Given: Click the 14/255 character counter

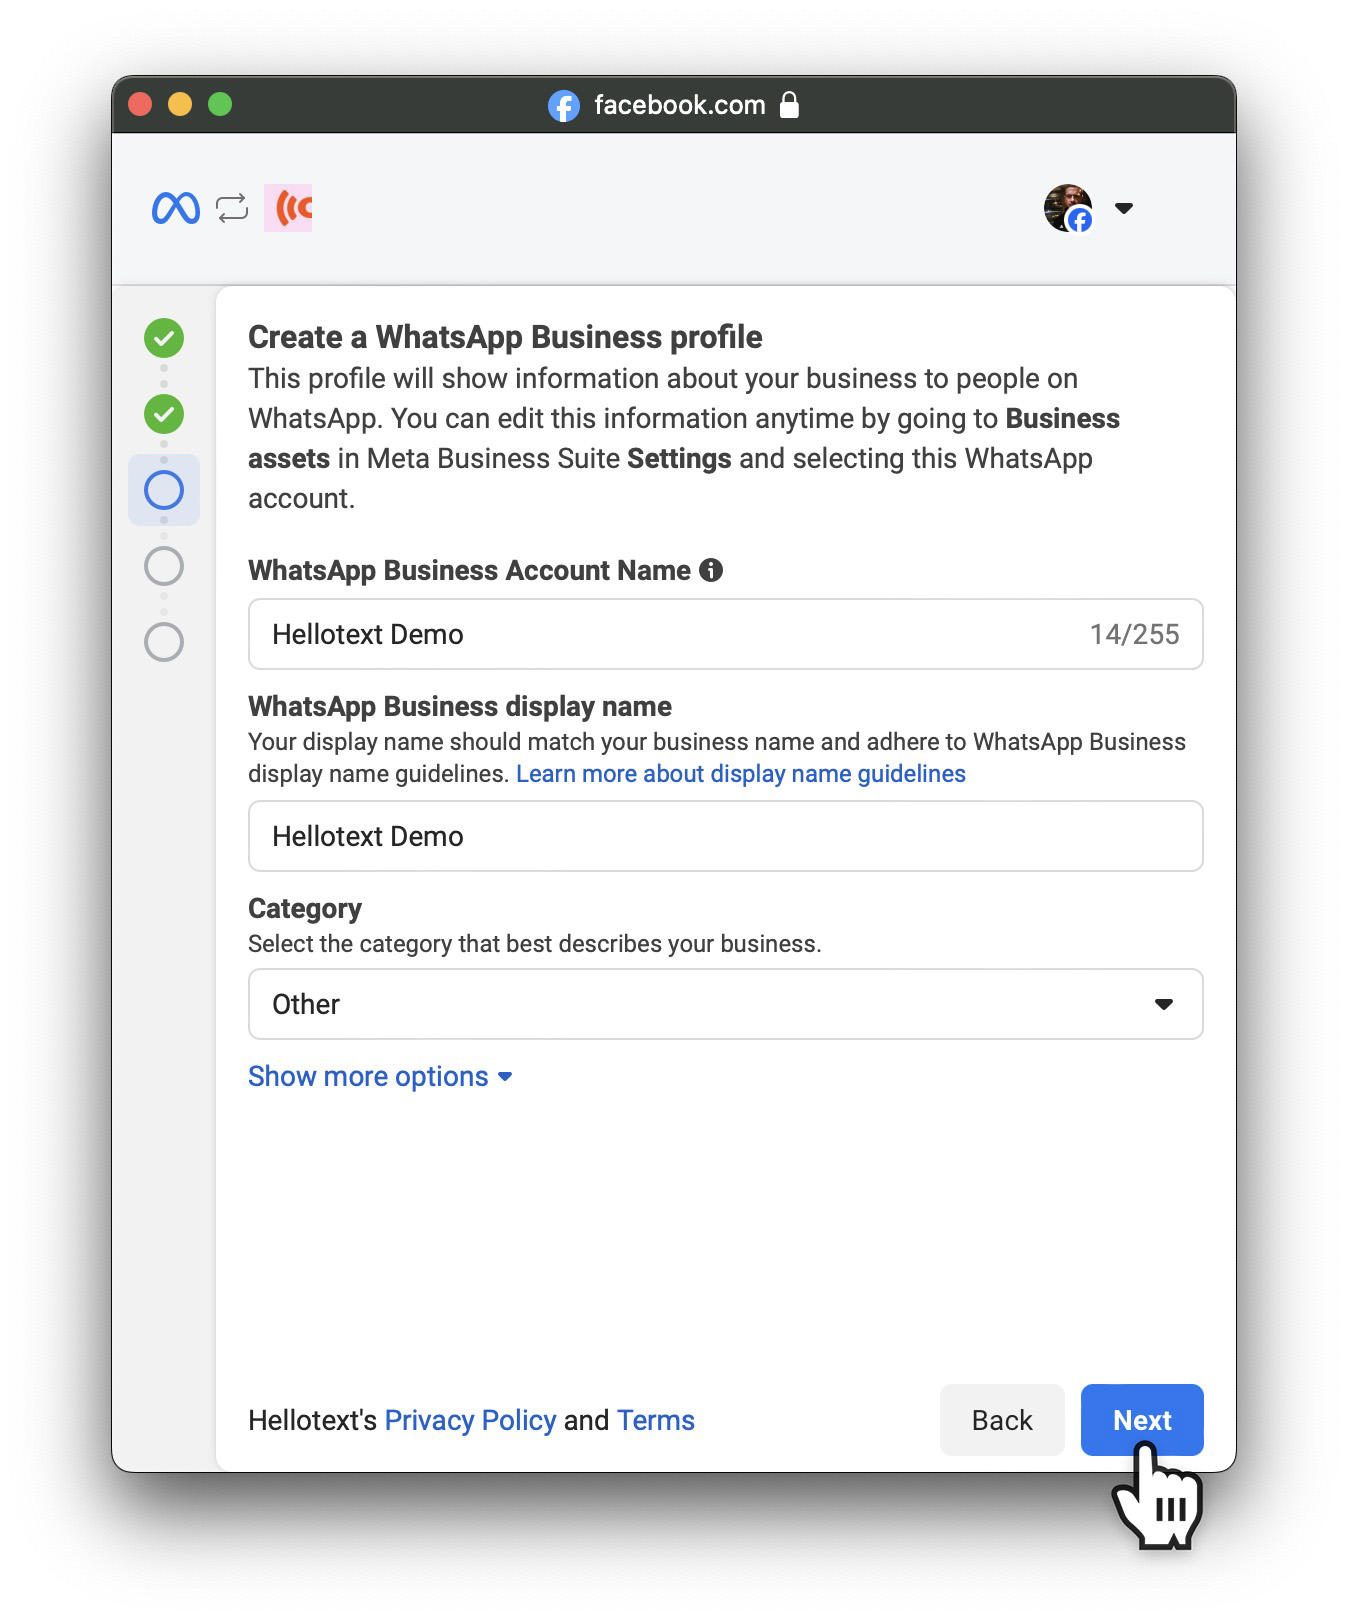Looking at the screenshot, I should click(1134, 634).
